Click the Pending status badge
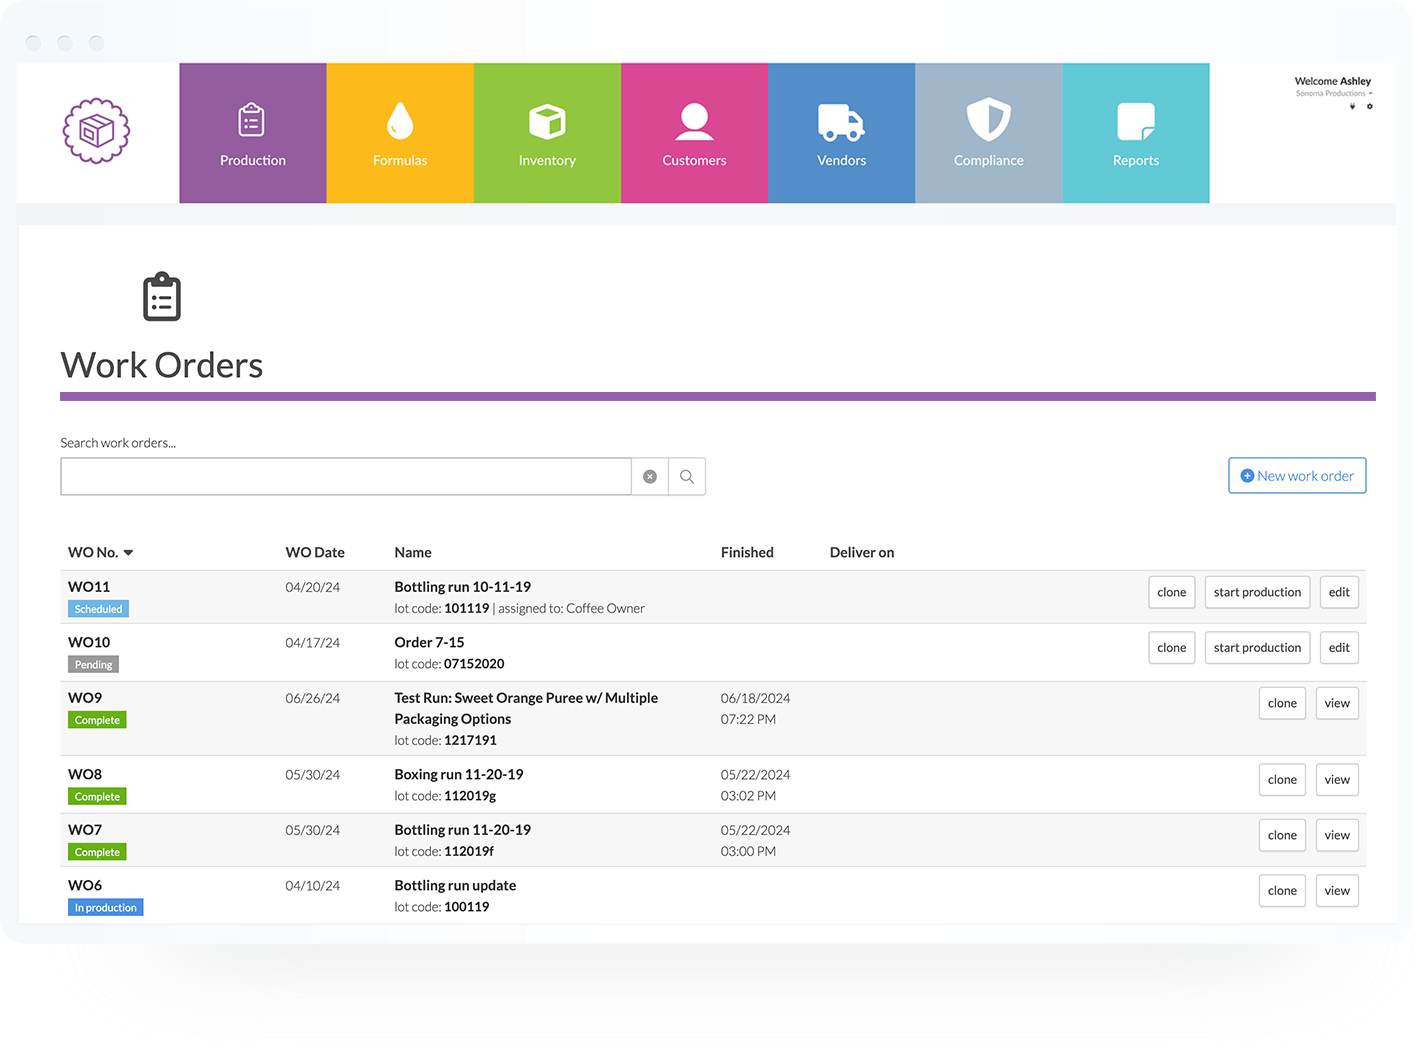Screen dimensions: 1415x1048 [93, 665]
